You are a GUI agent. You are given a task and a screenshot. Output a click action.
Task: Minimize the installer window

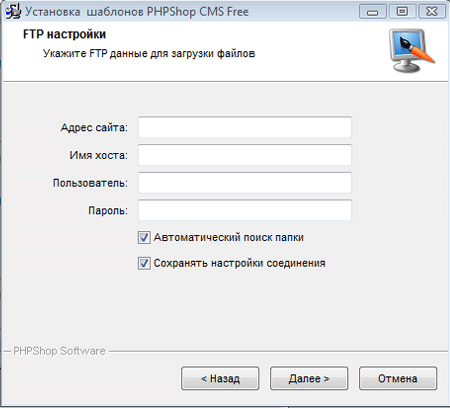pos(372,12)
